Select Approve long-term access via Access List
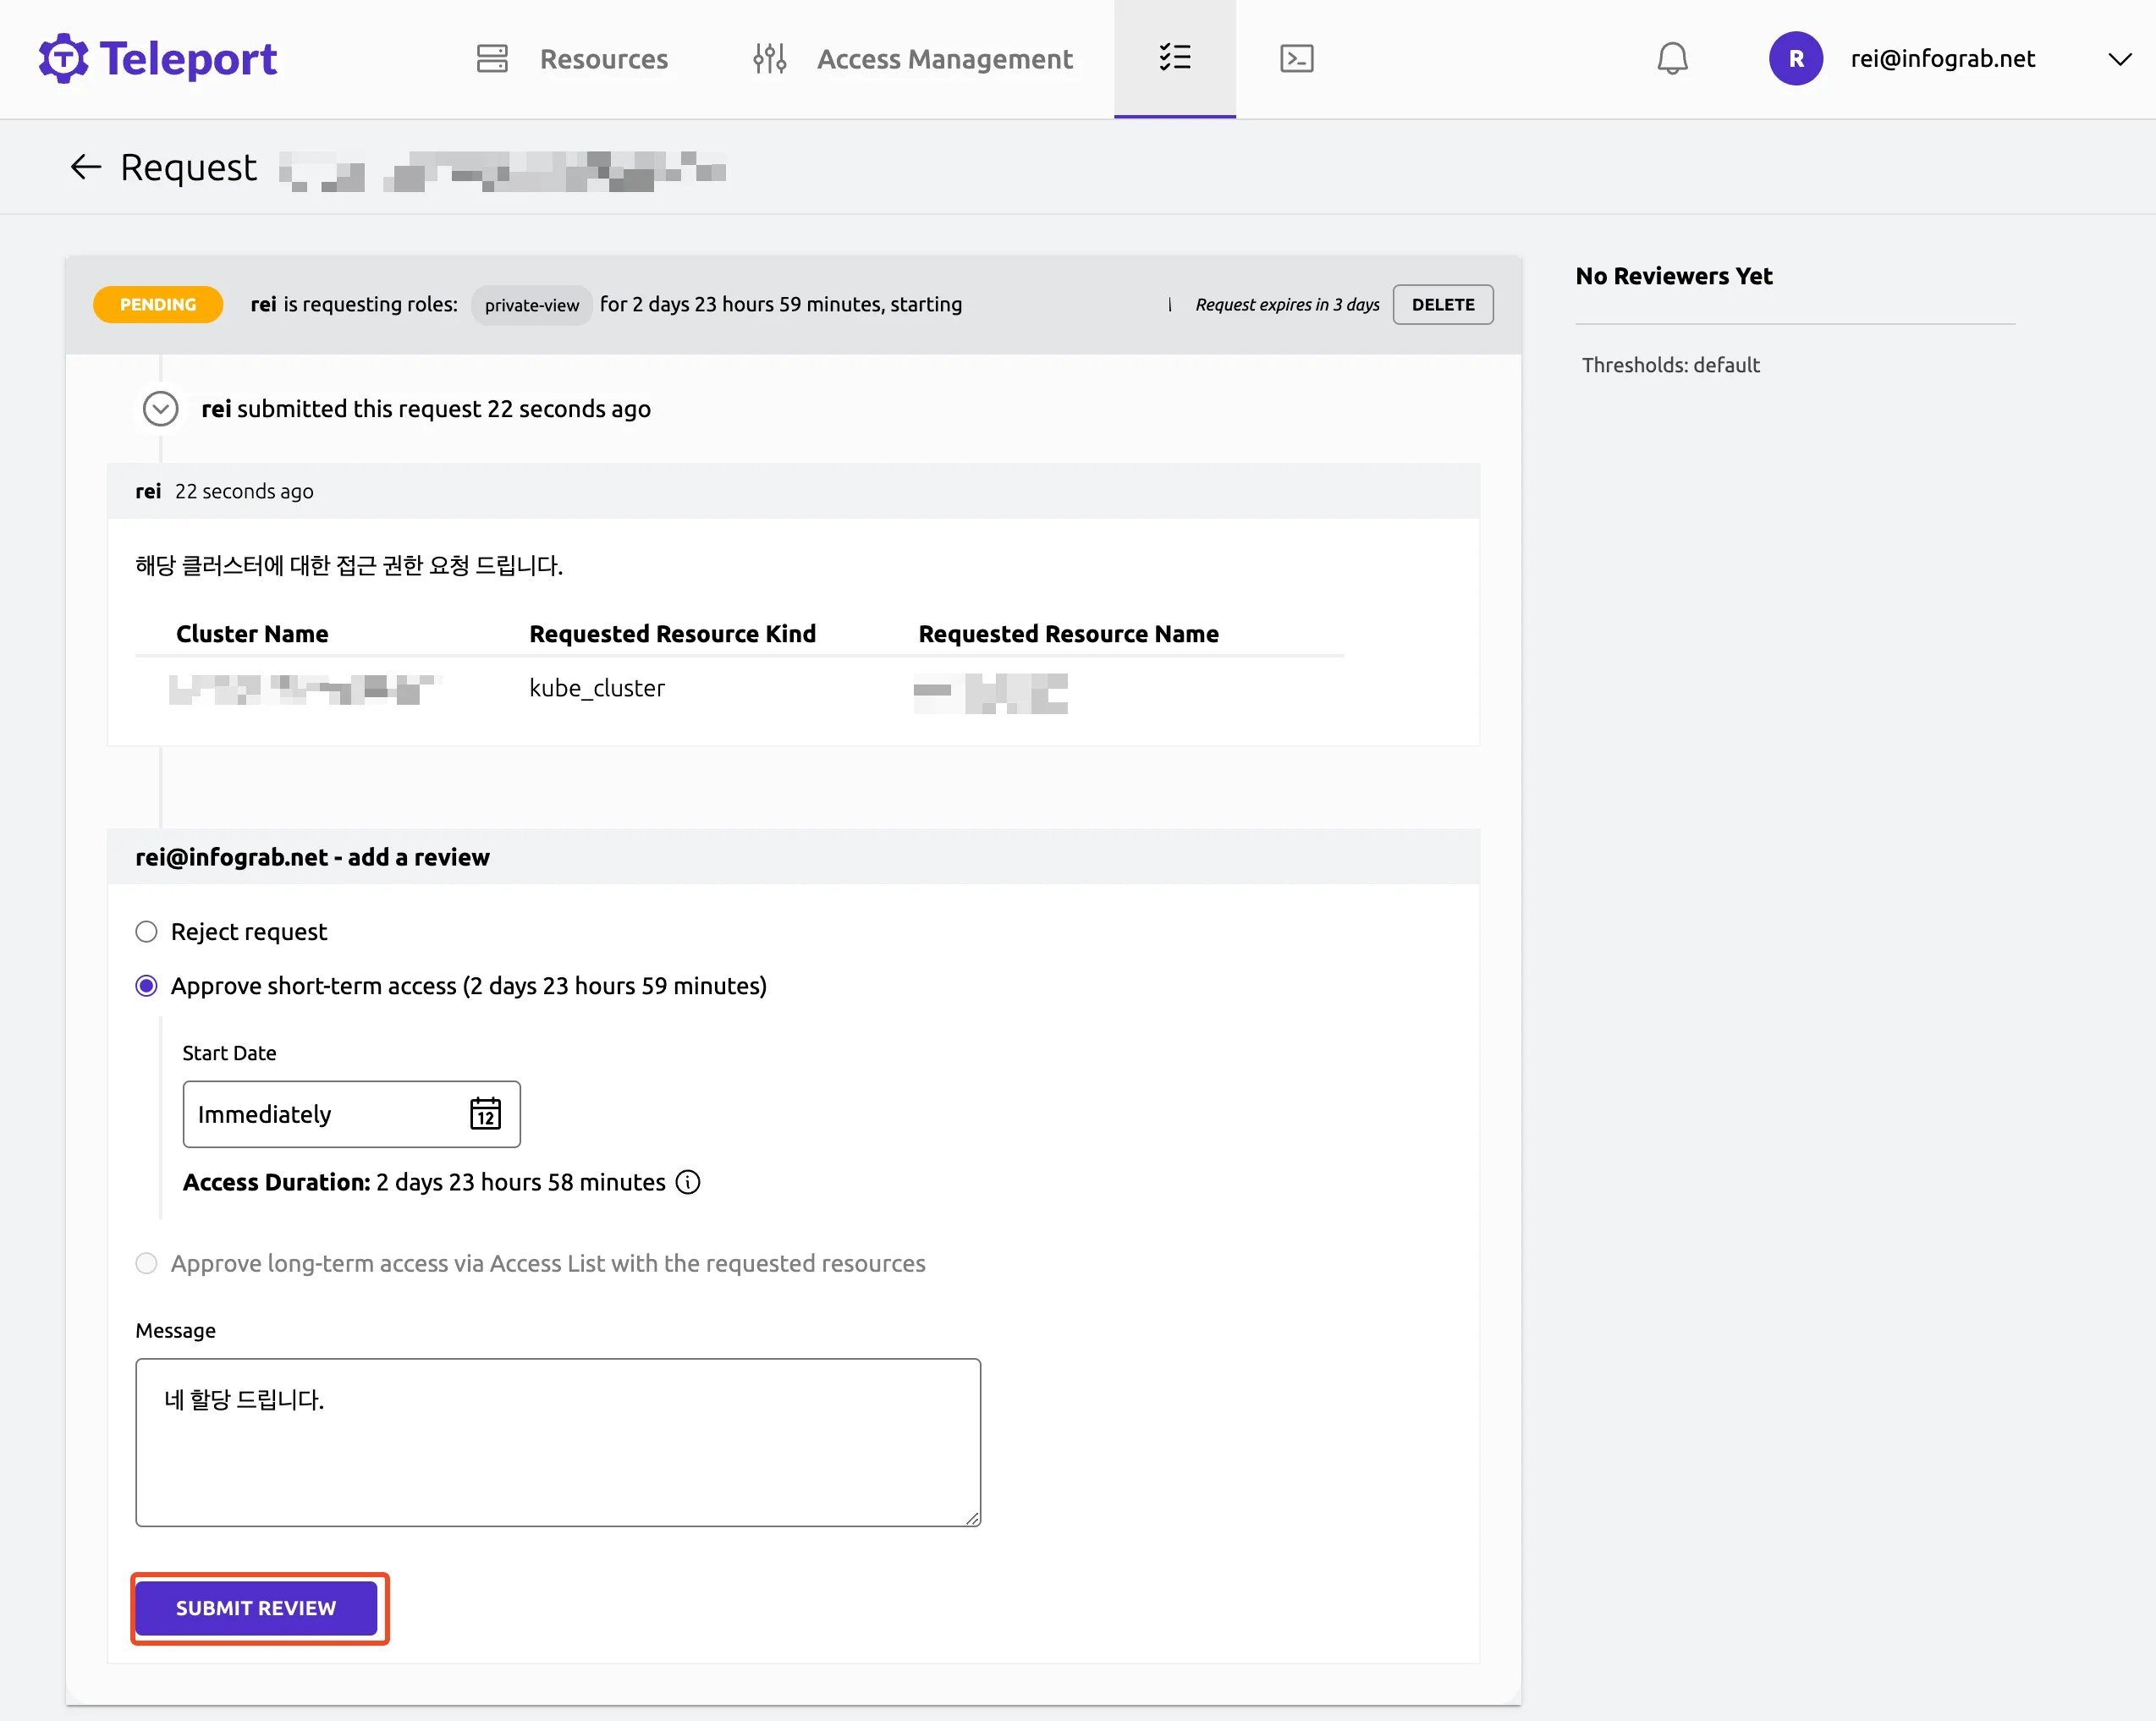The height and width of the screenshot is (1721, 2156). pos(146,1263)
